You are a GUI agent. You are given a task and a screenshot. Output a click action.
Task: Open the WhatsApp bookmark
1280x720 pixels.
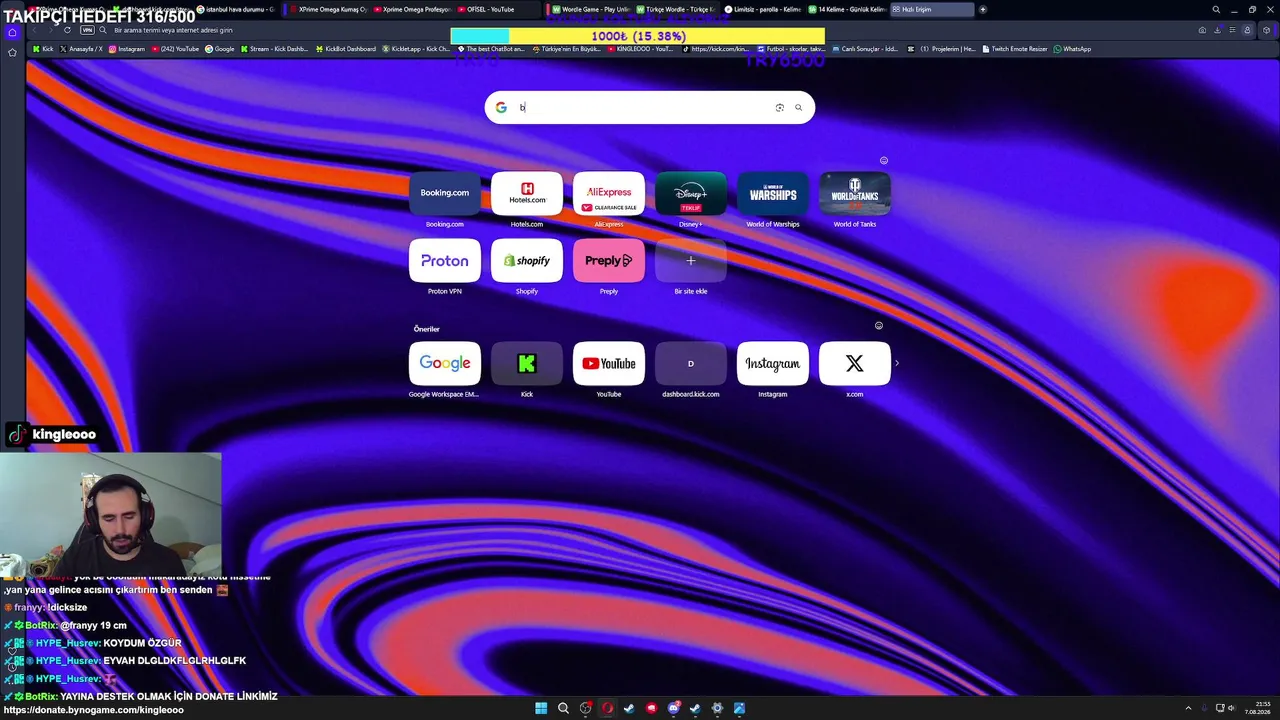point(1073,49)
